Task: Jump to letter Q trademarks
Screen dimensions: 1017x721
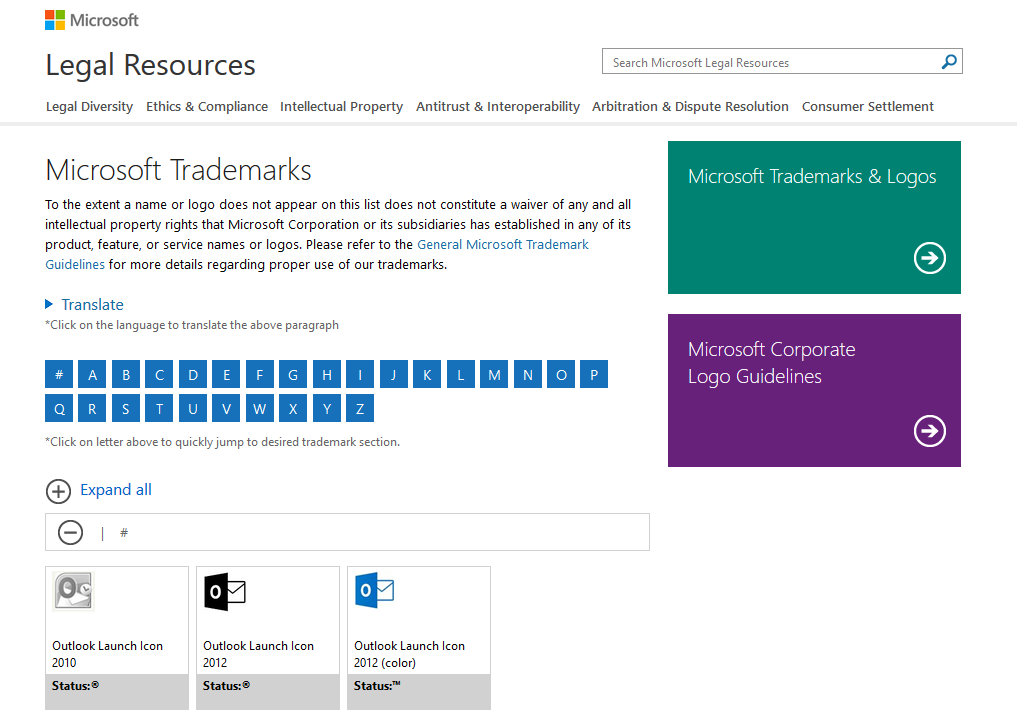Action: click(x=59, y=408)
